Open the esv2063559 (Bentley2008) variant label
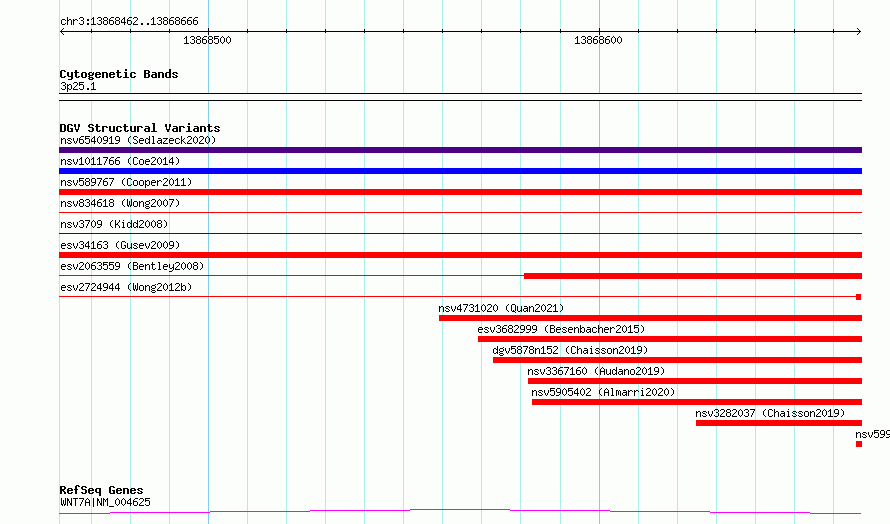The height and width of the screenshot is (524, 890). pyautogui.click(x=132, y=266)
